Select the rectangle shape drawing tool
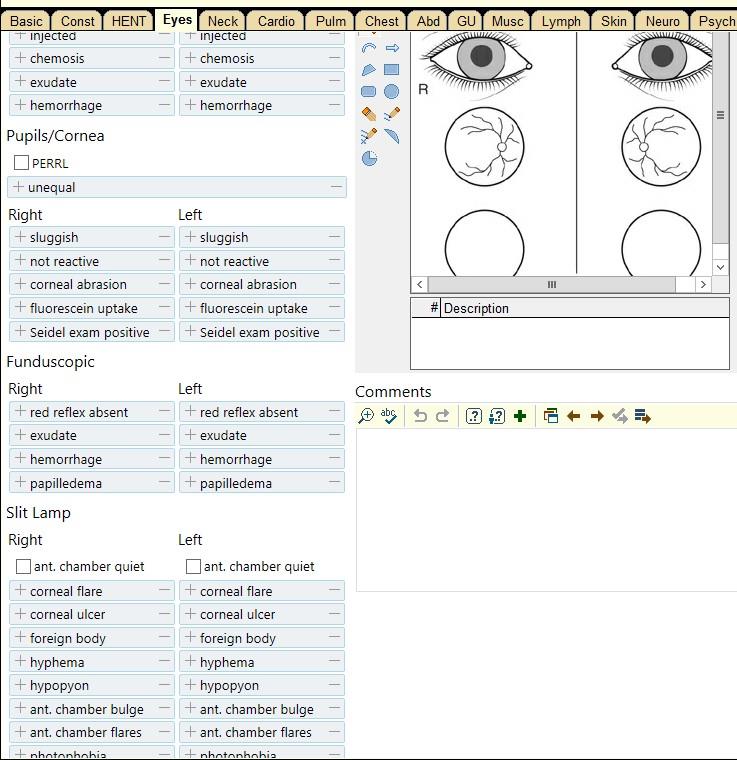The image size is (737, 760). (392, 70)
